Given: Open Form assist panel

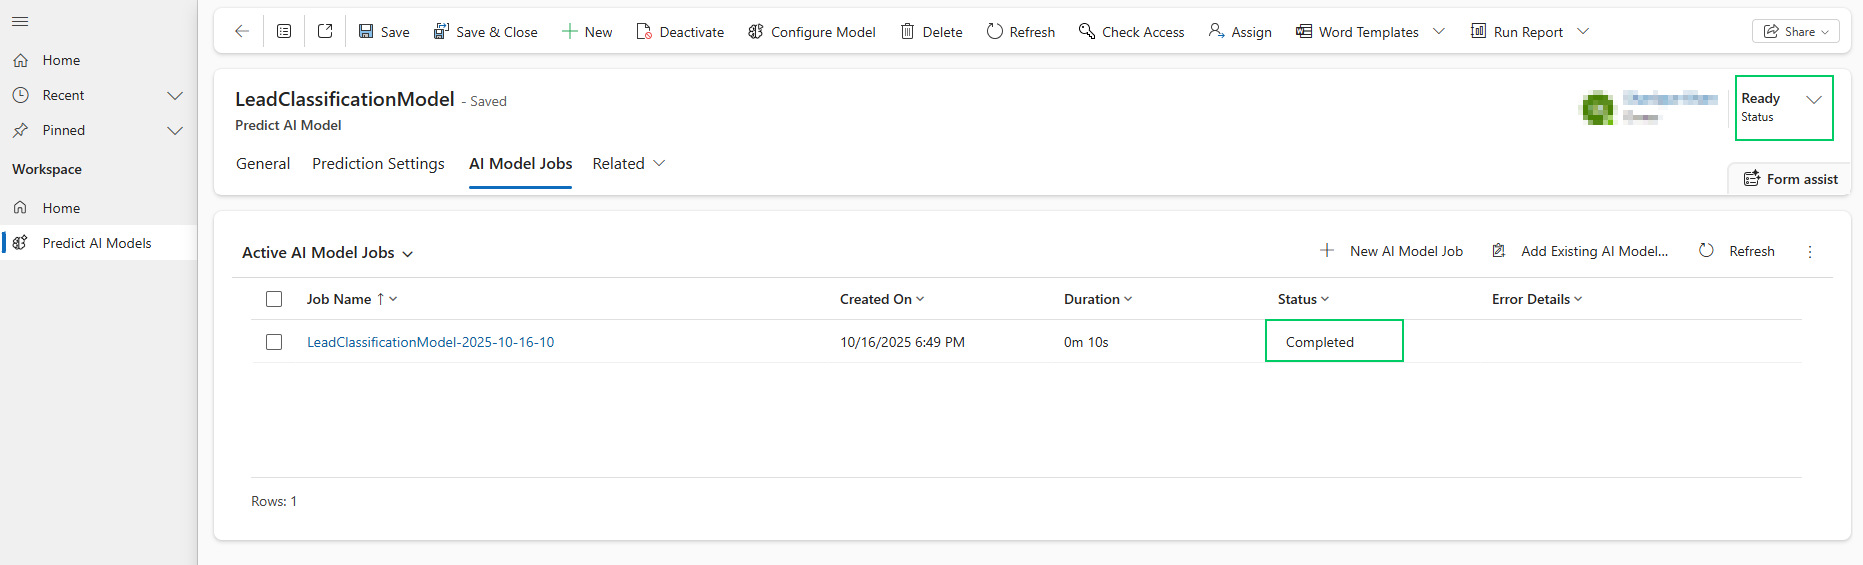Looking at the screenshot, I should 1790,179.
